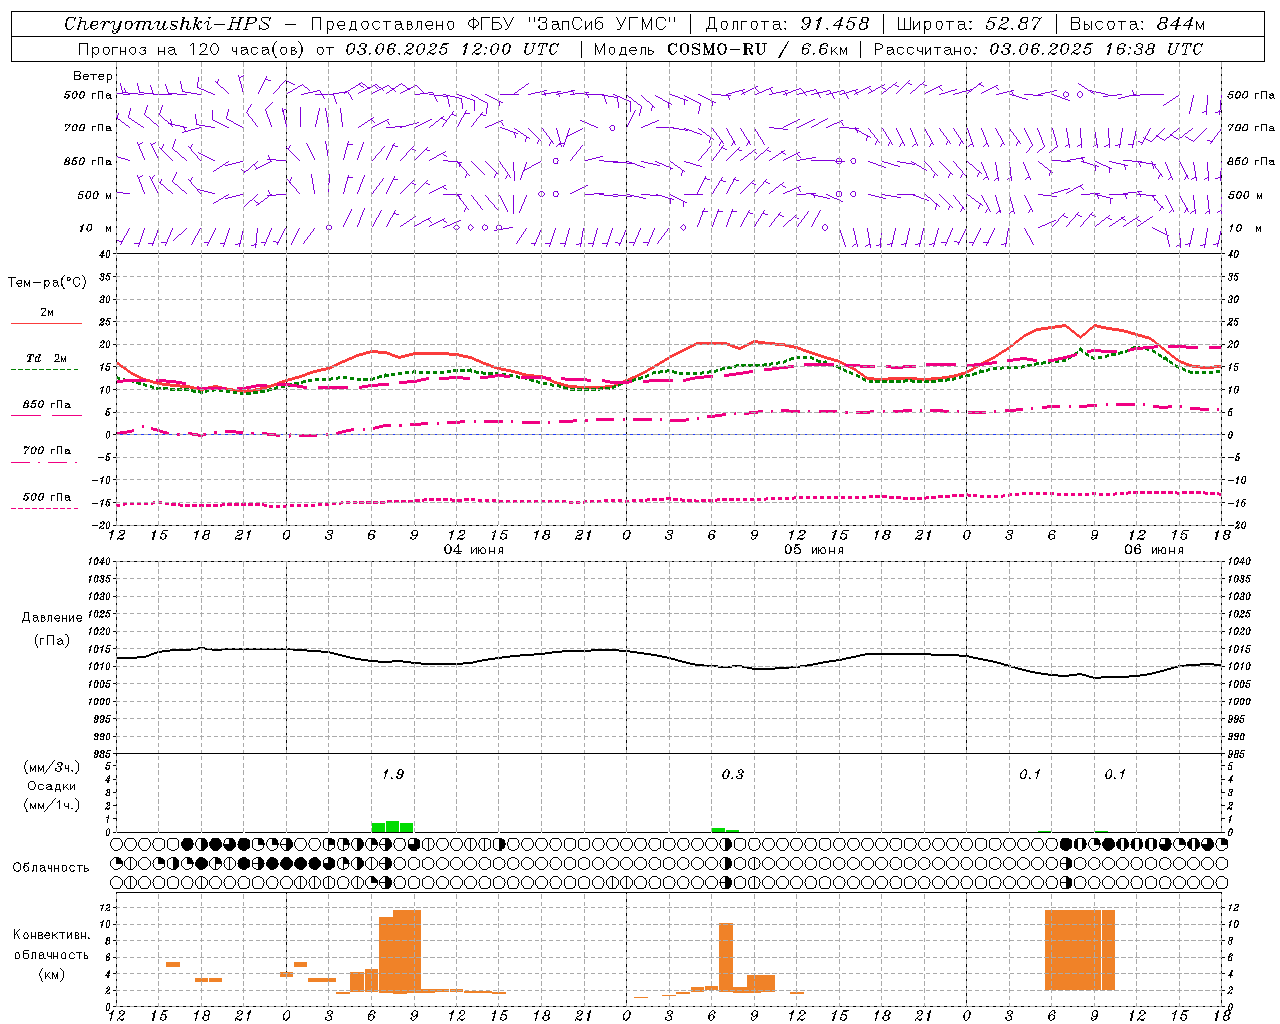Click the '(мм/1ч.)' hourly precipitation unit label
Screen dimensions: 1280x1024
[52, 805]
